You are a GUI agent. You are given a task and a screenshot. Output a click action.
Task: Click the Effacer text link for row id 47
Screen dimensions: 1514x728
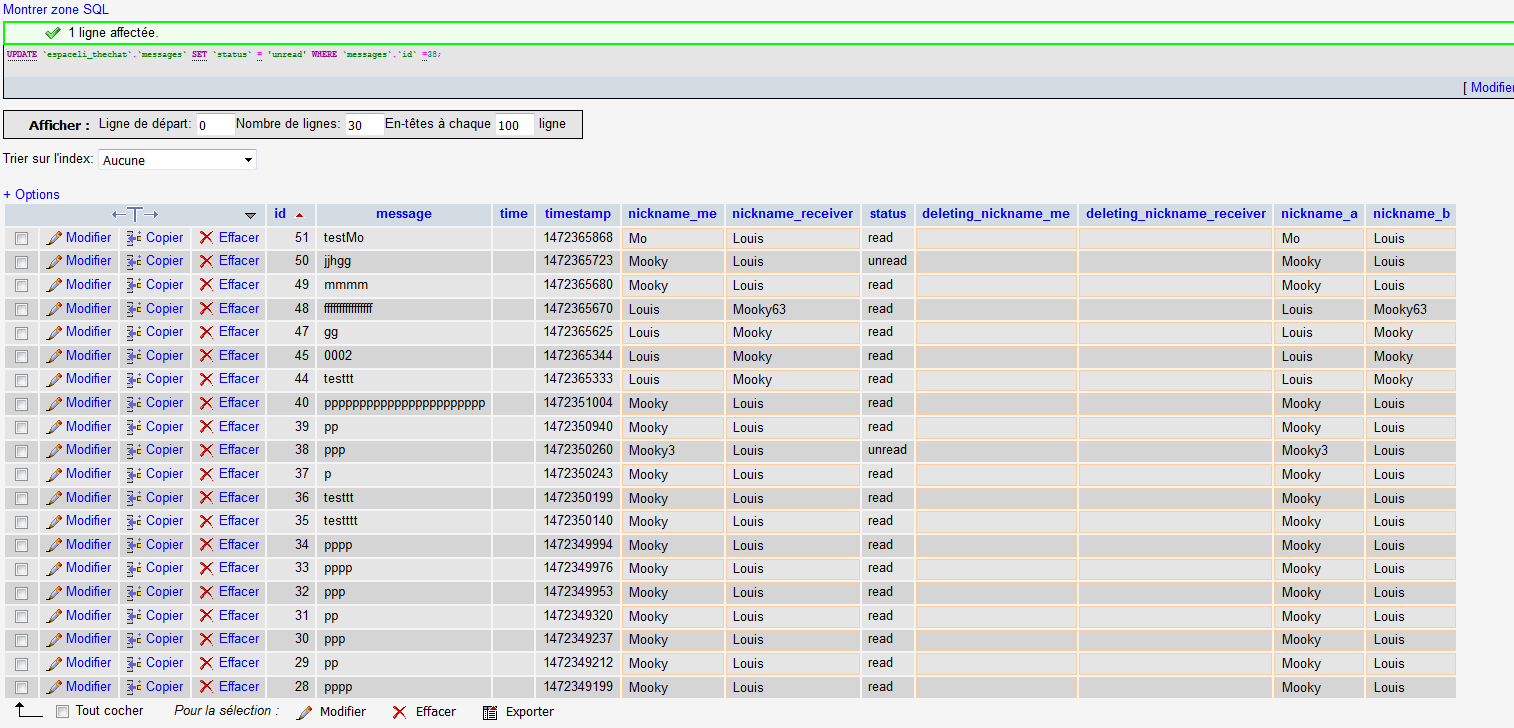[x=239, y=332]
